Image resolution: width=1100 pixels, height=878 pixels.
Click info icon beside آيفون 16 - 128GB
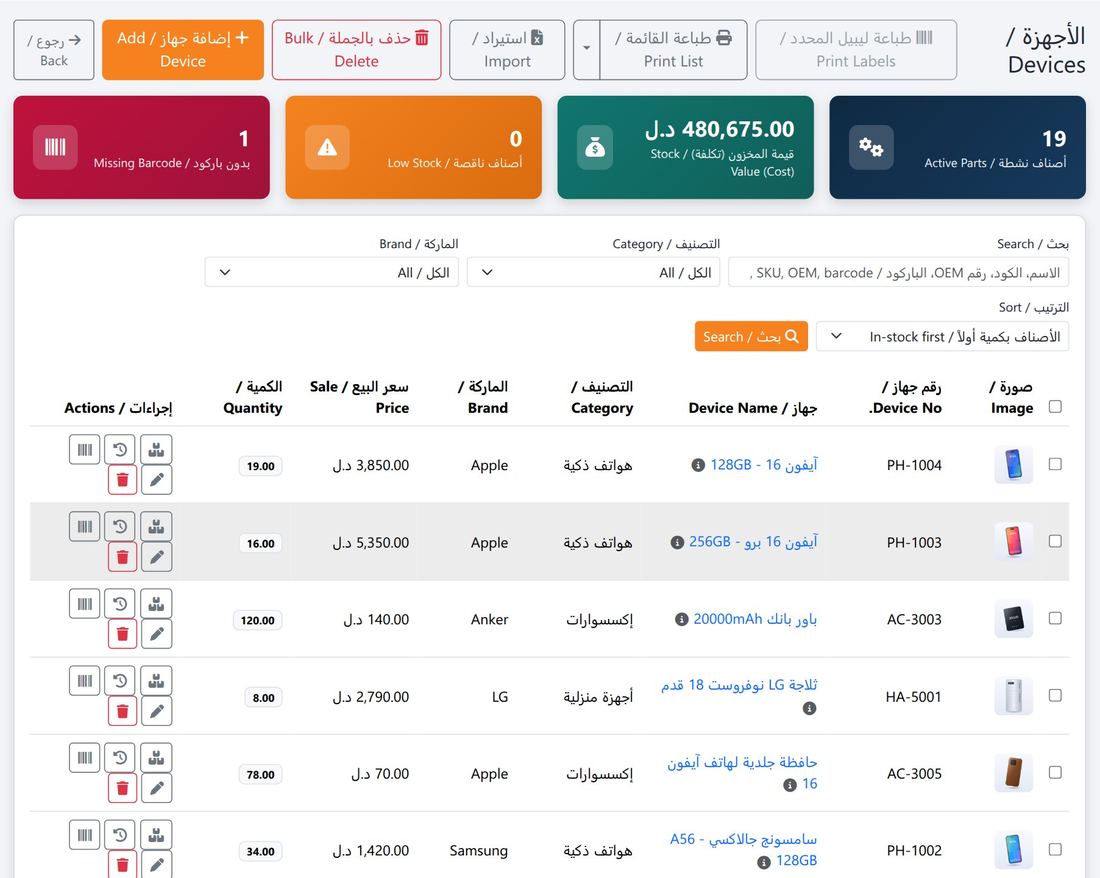[698, 465]
